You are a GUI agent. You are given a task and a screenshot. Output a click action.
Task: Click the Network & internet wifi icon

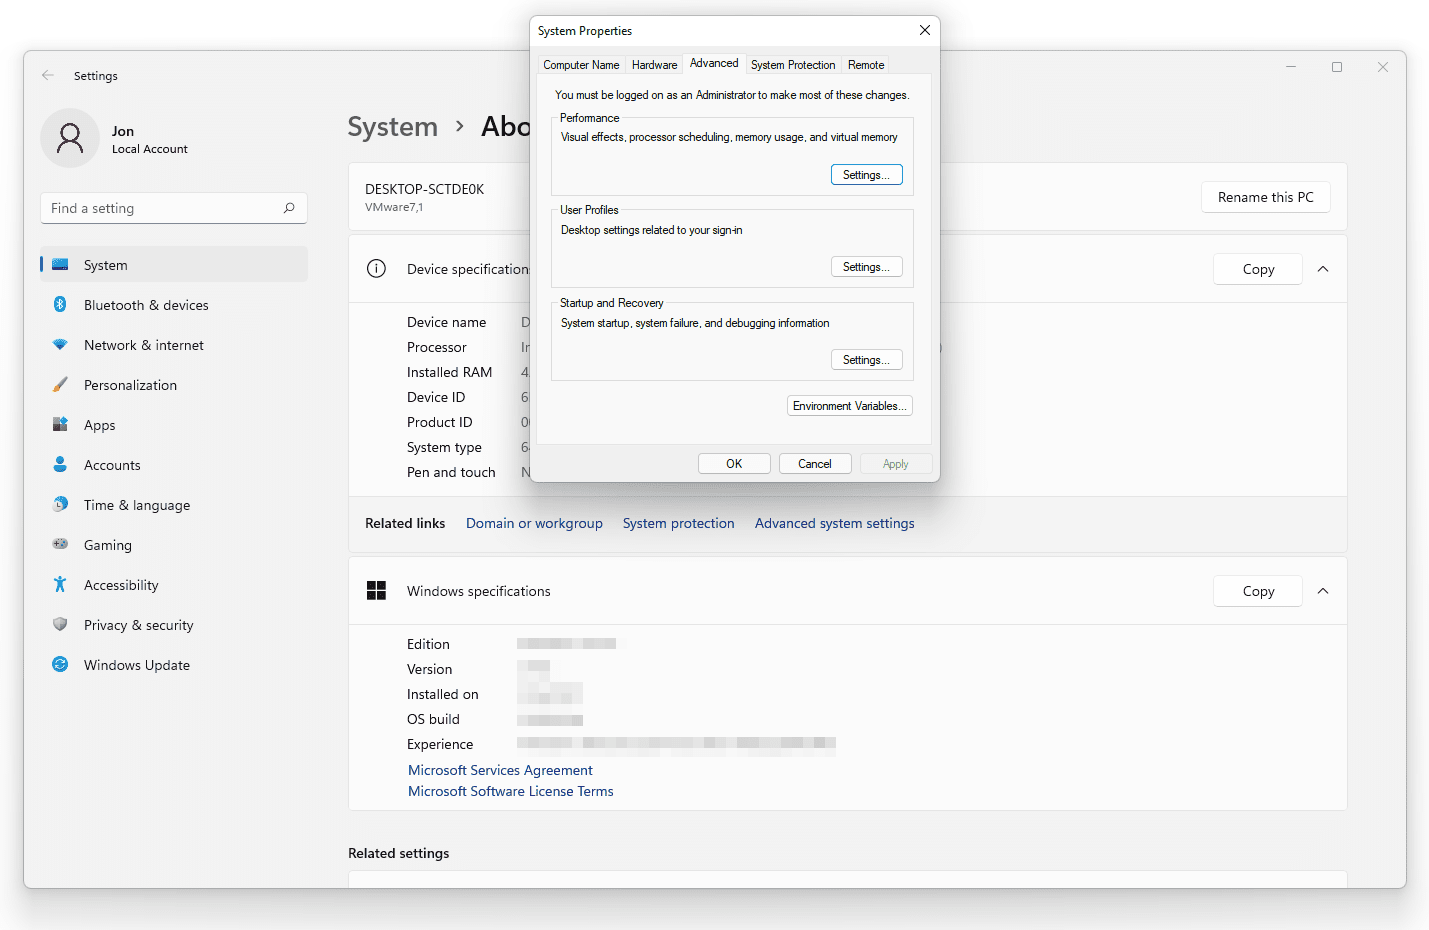pos(60,344)
